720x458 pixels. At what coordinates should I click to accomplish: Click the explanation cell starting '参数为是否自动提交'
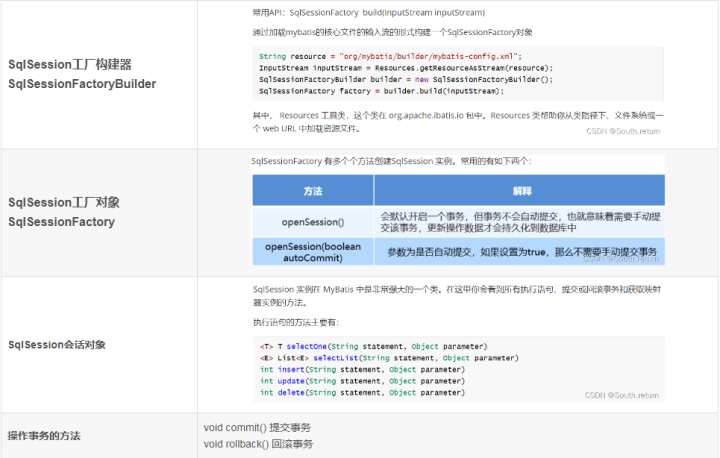520,252
